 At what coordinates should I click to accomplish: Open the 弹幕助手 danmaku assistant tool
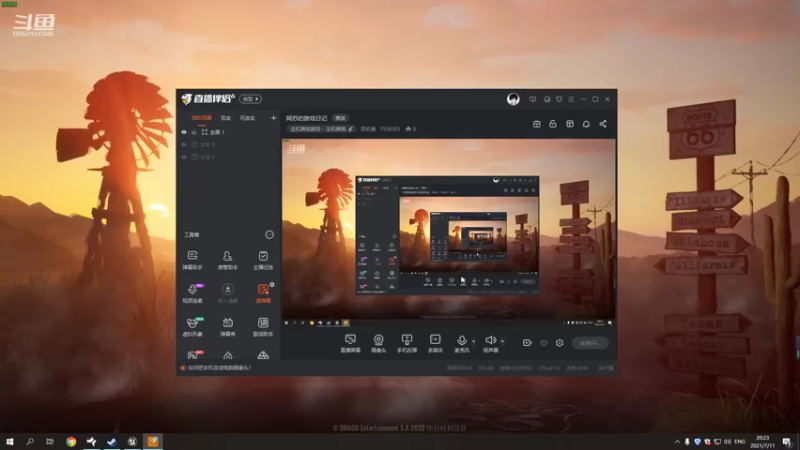coord(192,260)
